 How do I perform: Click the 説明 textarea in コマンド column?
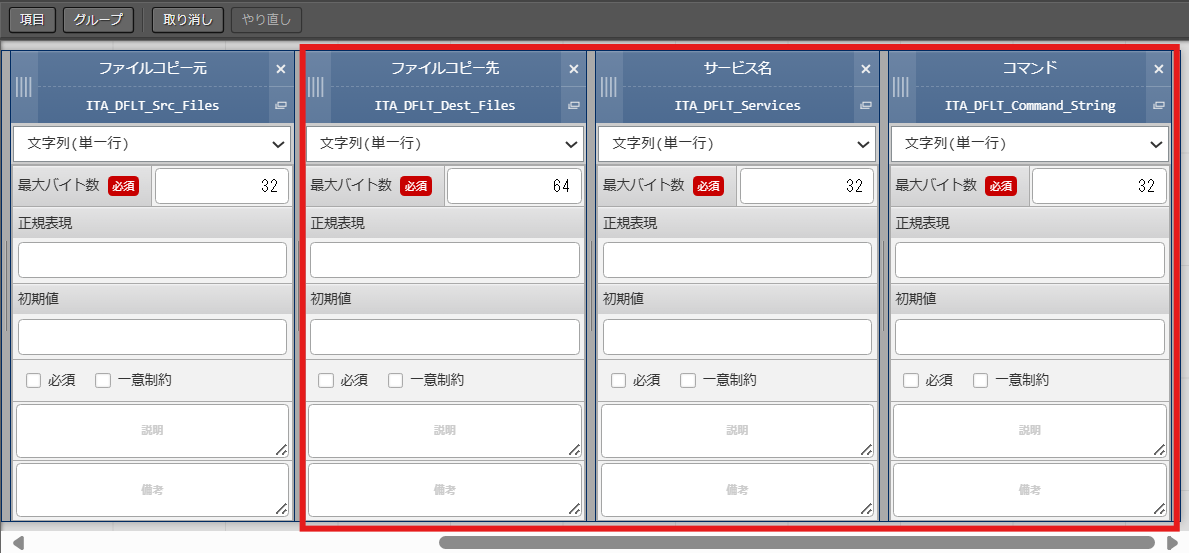1031,431
